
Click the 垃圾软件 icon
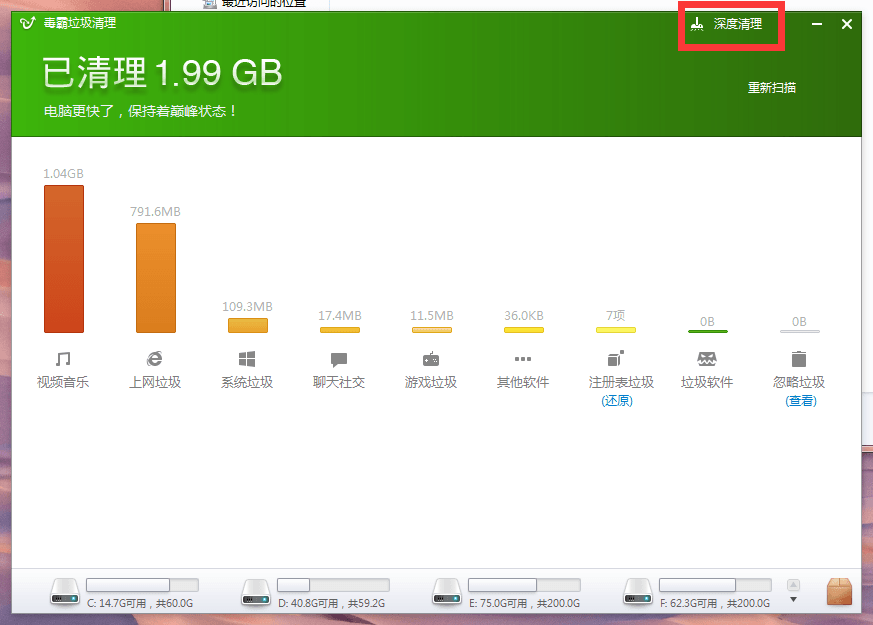click(707, 358)
